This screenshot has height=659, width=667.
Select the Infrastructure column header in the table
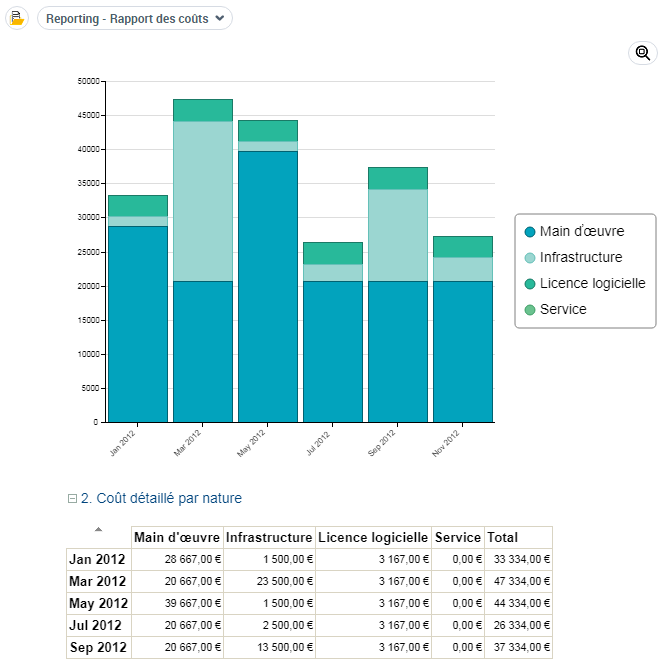[269, 537]
